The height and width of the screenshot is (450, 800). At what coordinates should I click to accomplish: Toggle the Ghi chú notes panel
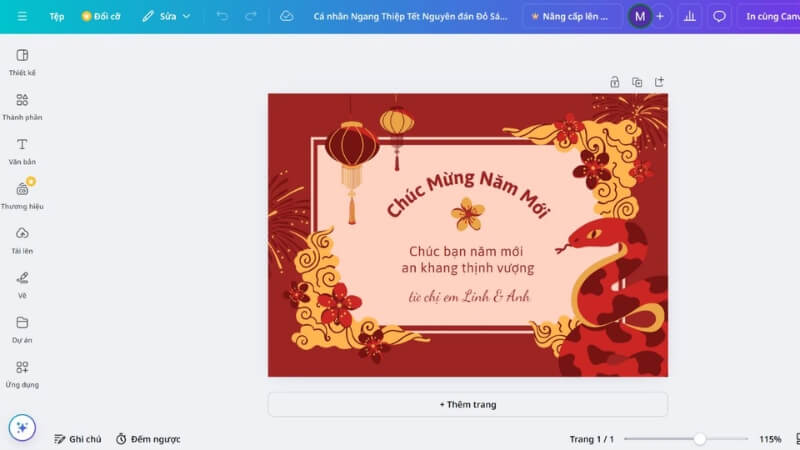pos(78,439)
